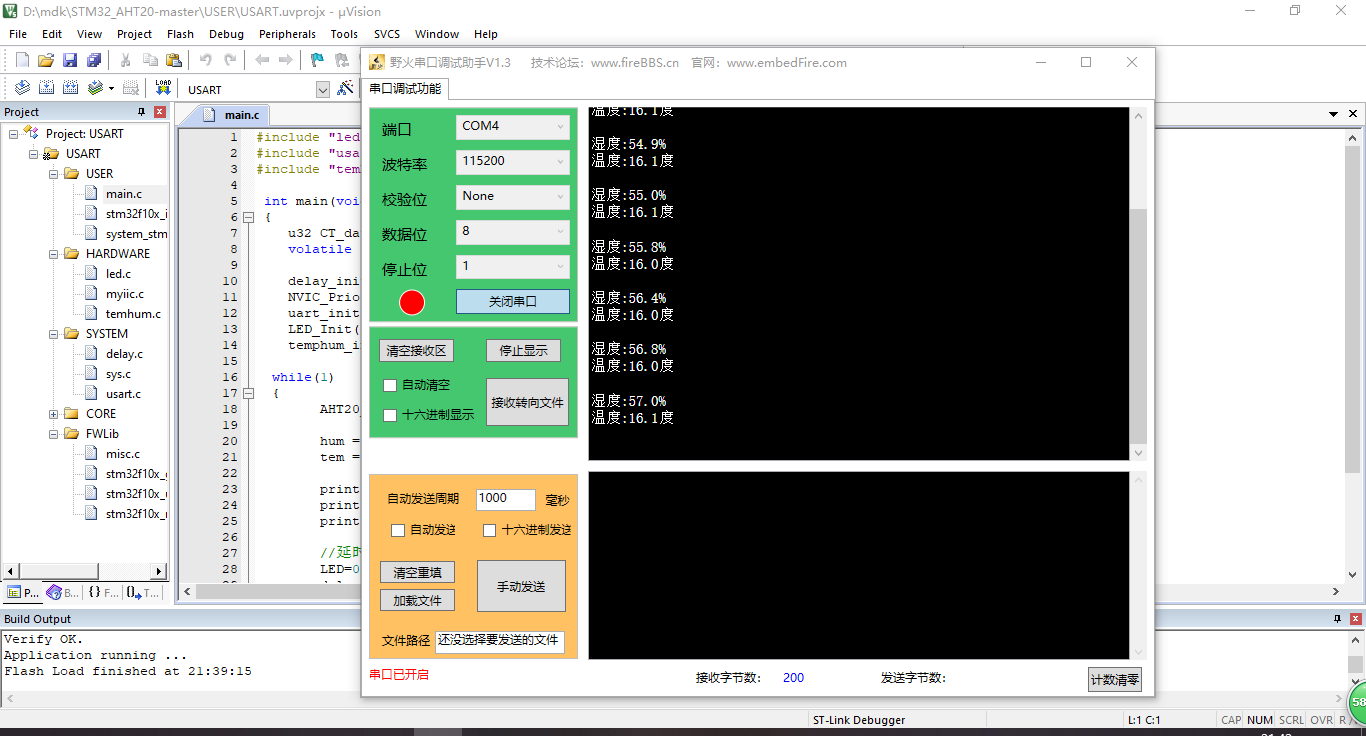
Task: Pin the Build Output panel
Action: pos(1338,619)
